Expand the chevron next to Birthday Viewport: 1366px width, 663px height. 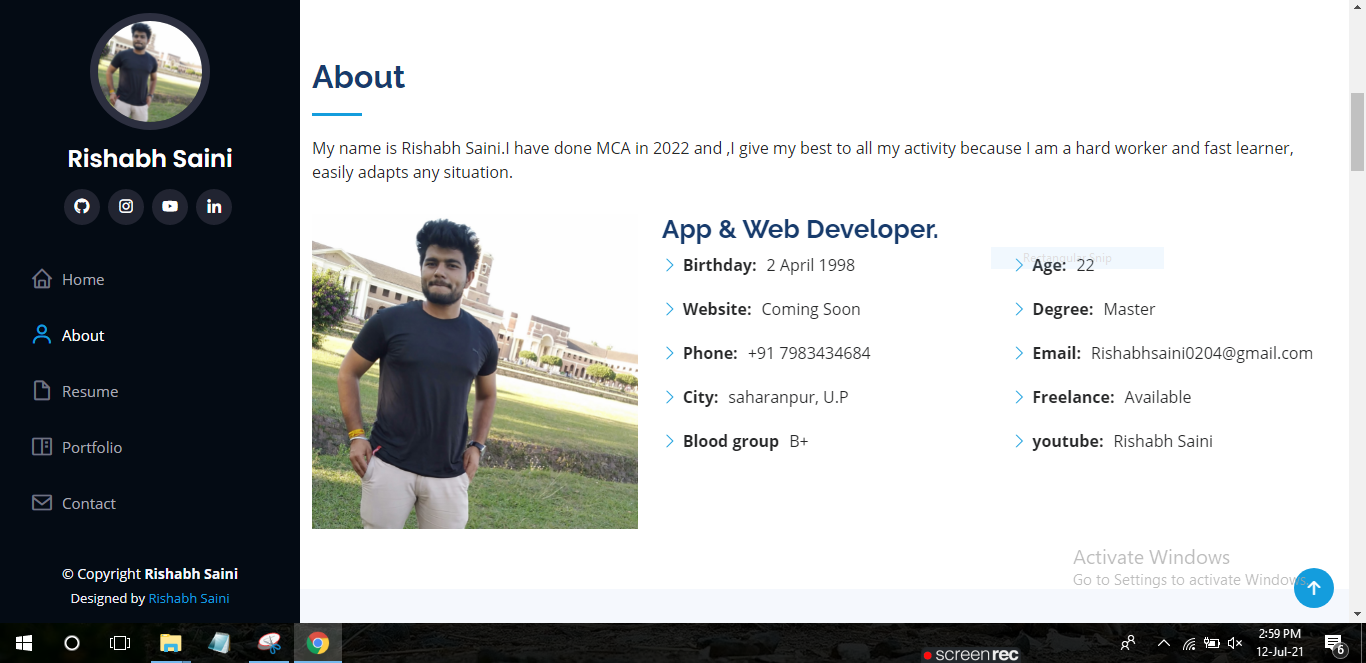(x=668, y=265)
